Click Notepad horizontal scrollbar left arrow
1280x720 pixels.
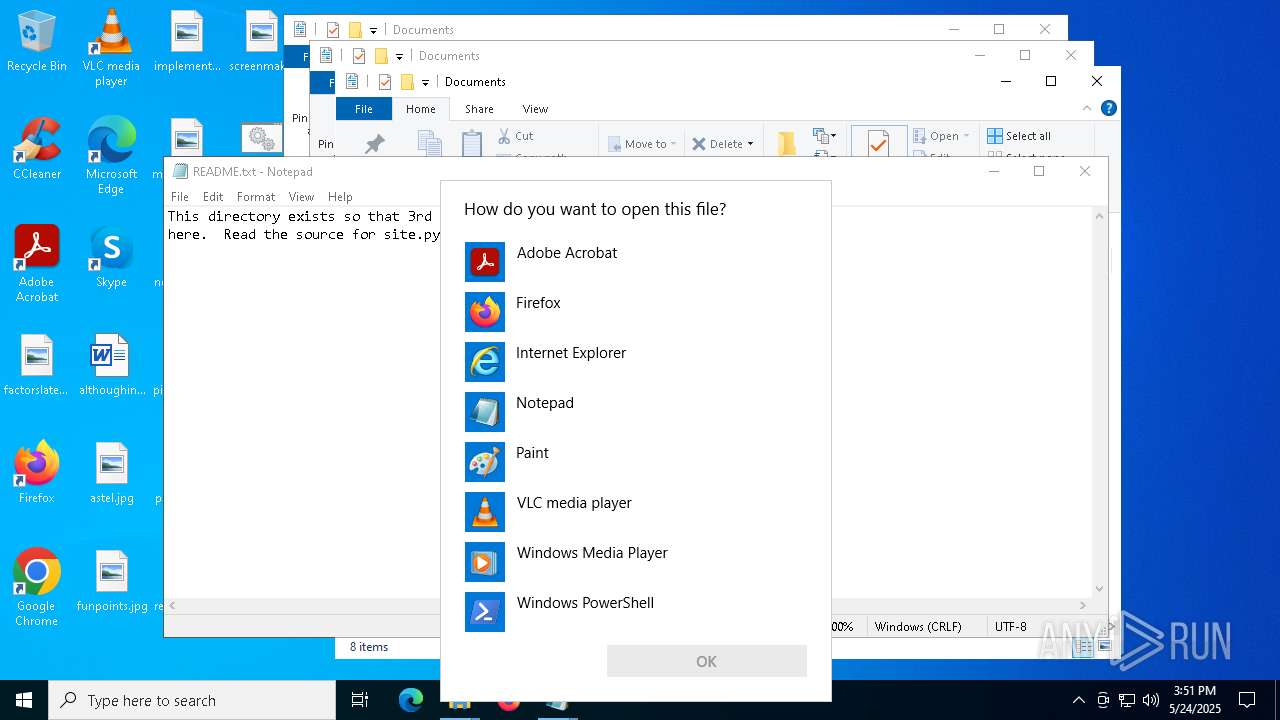(x=172, y=605)
